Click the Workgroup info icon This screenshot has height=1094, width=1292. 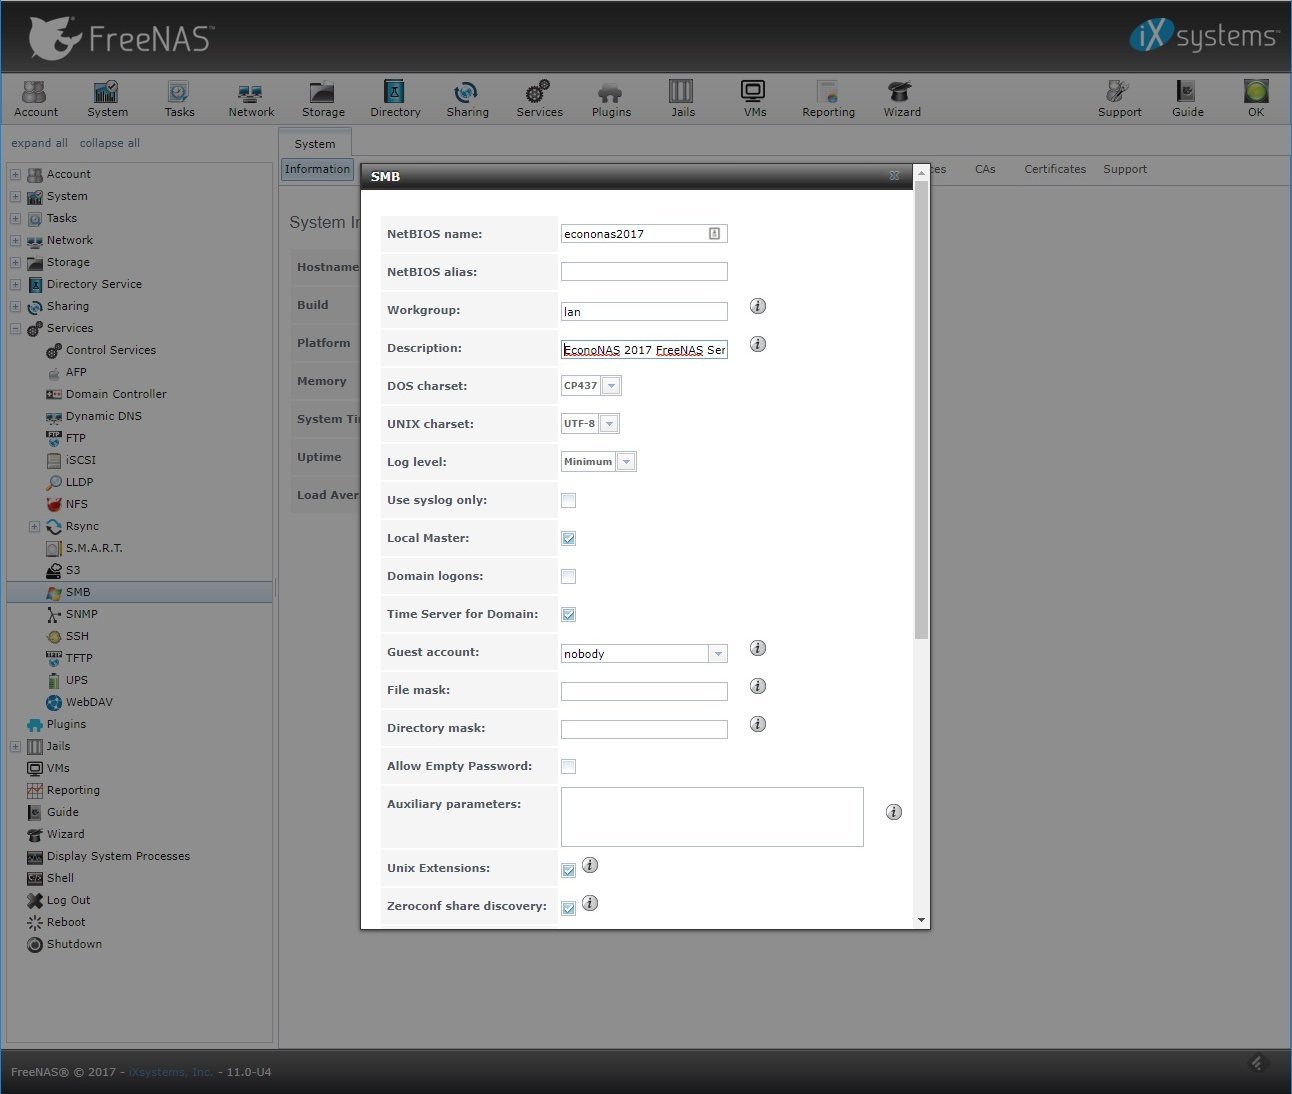coord(758,306)
